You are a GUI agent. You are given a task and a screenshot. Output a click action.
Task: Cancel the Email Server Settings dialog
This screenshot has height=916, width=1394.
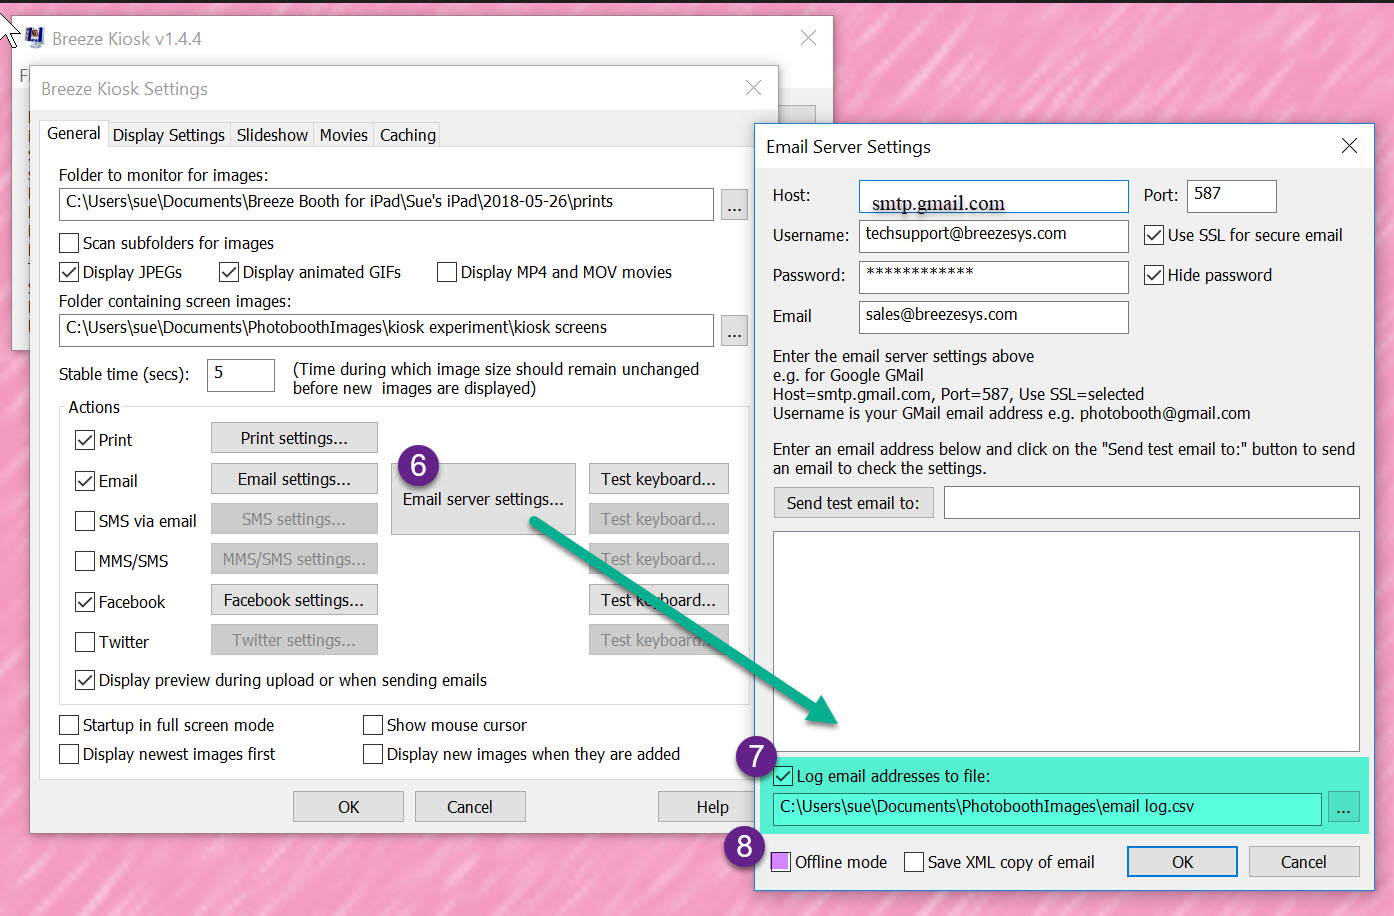click(1303, 862)
